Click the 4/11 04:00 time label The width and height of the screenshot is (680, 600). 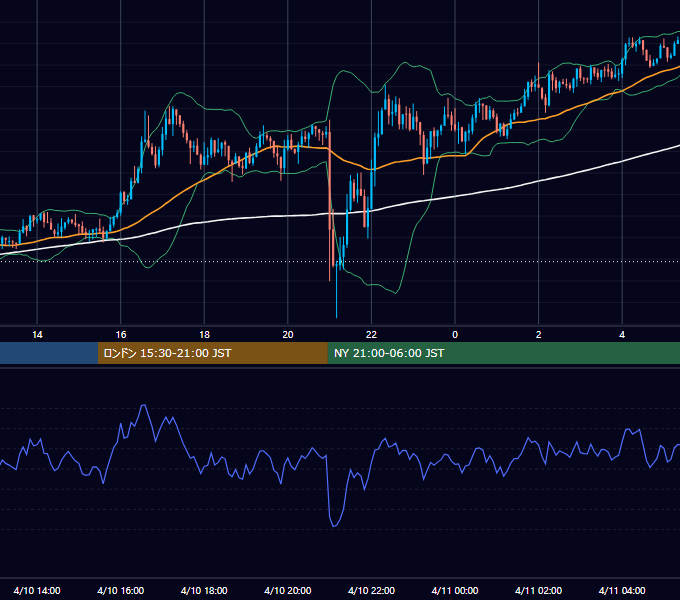(622, 590)
